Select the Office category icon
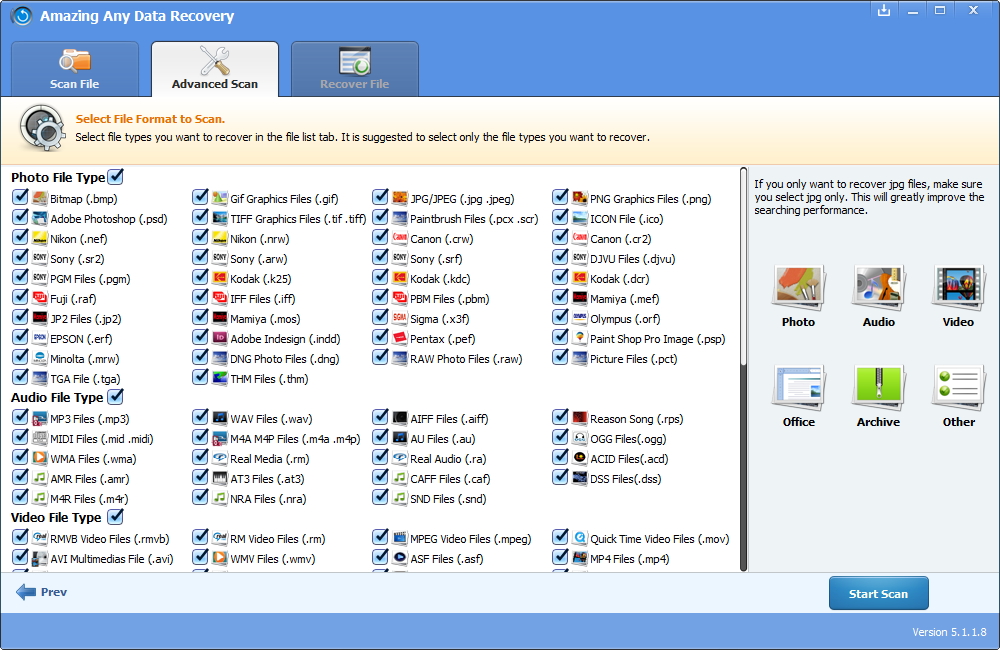 pyautogui.click(x=798, y=386)
